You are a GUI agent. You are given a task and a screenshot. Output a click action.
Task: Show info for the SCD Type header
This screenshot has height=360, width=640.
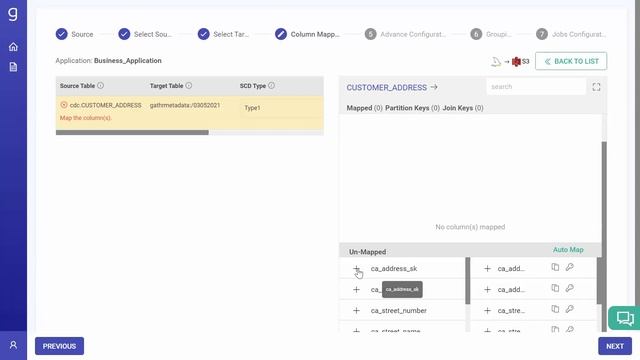click(271, 86)
